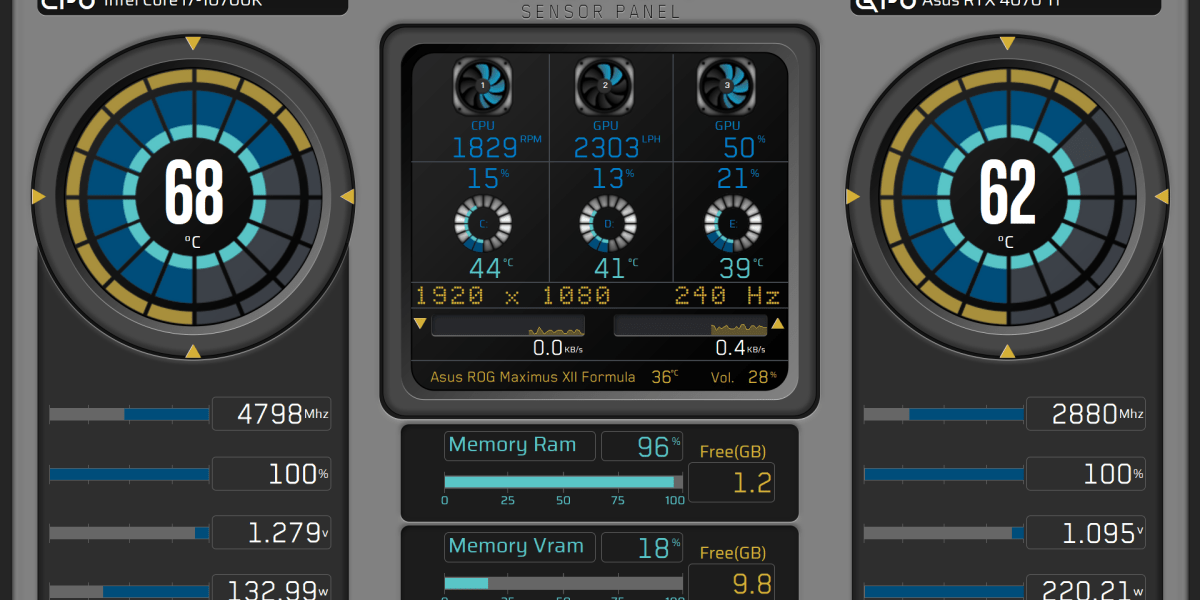Image resolution: width=1200 pixels, height=600 pixels.
Task: Select the Memory Vram label
Action: pos(520,547)
